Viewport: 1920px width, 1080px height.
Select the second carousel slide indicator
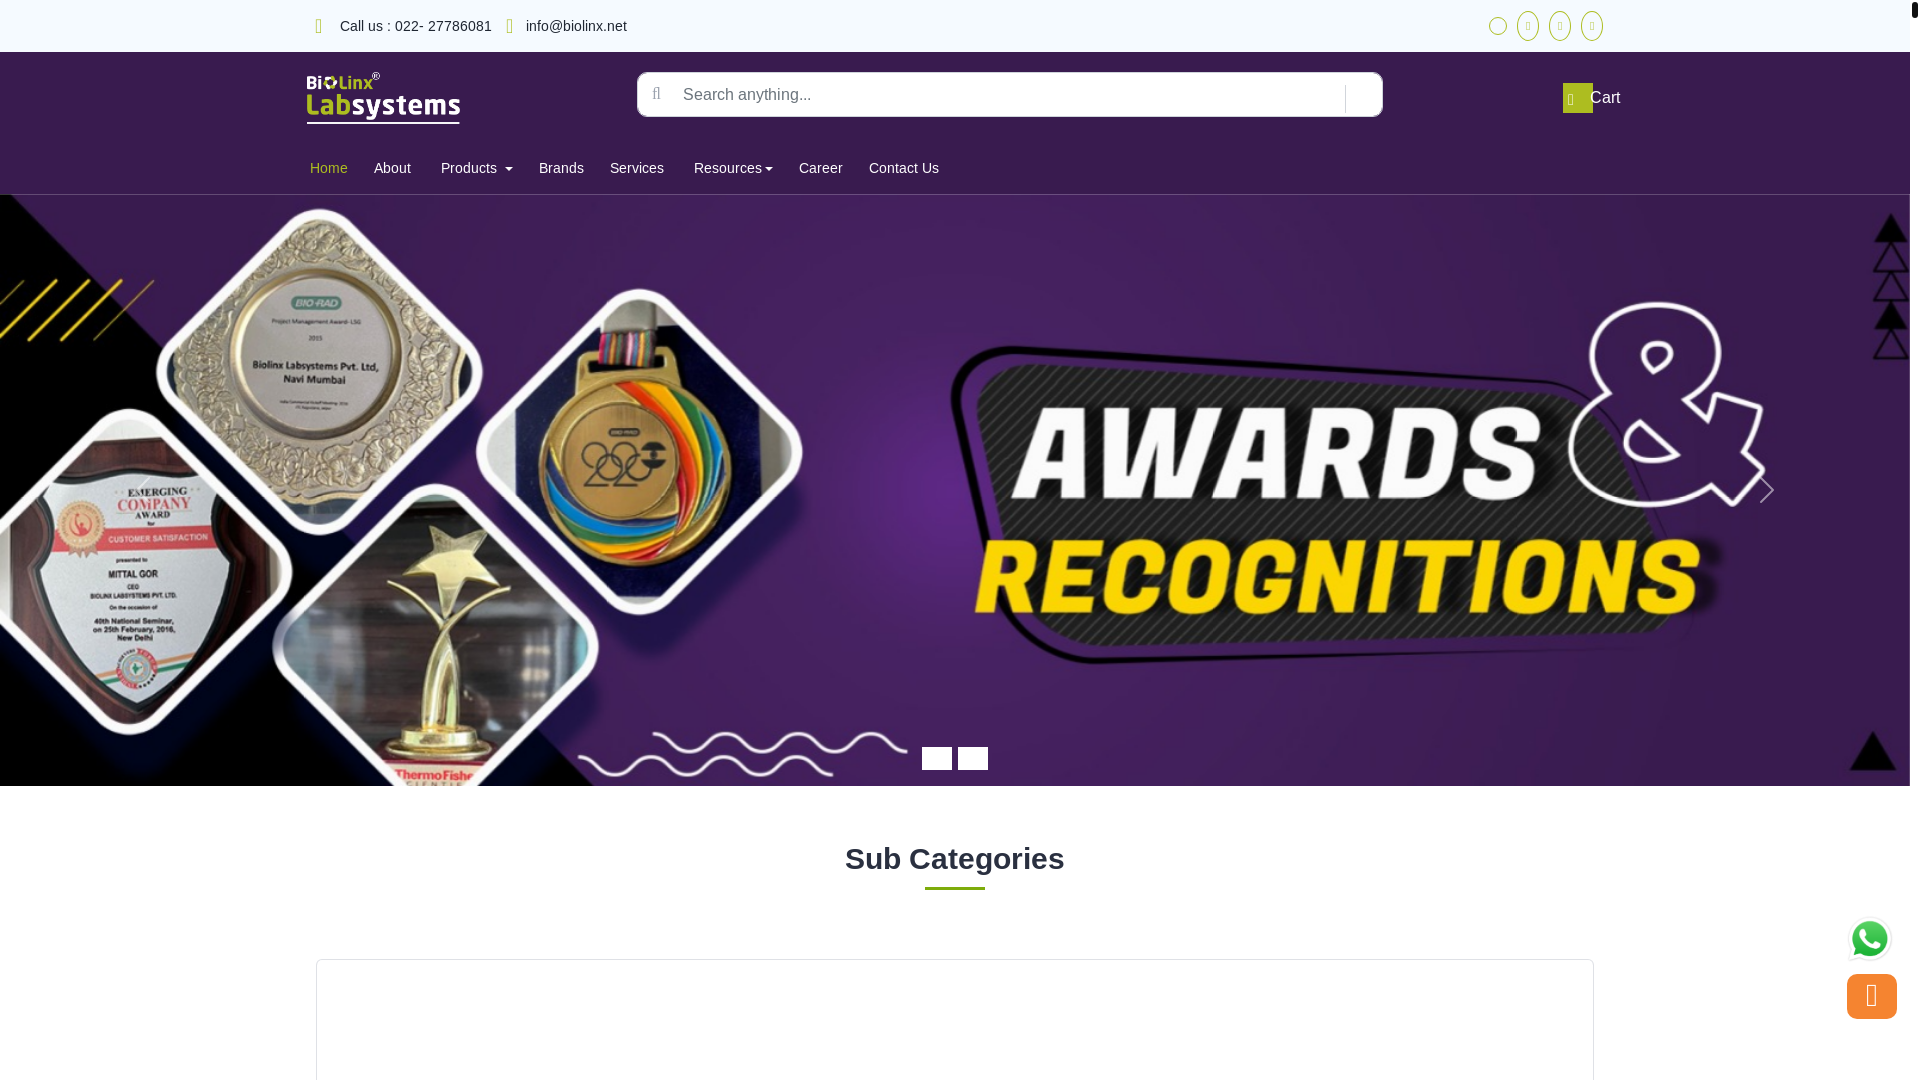972,758
